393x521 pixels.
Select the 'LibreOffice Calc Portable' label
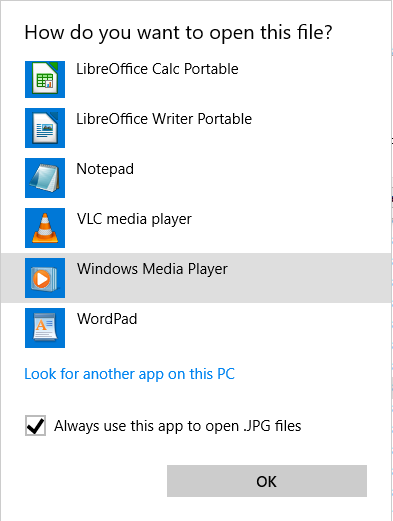tap(157, 69)
